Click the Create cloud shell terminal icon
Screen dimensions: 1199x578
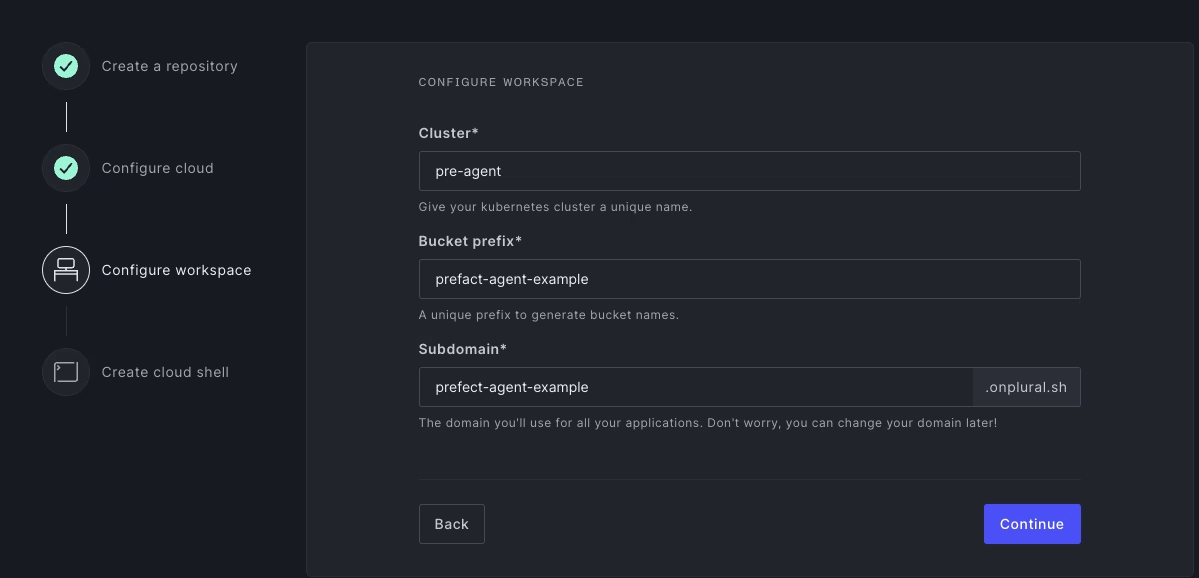[66, 372]
